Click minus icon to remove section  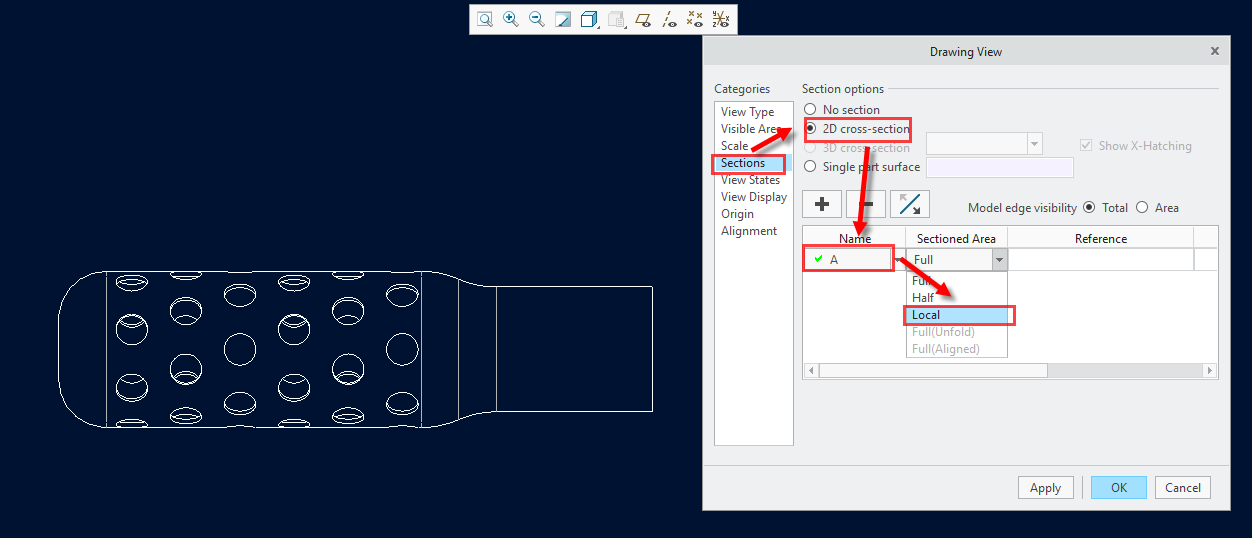click(x=866, y=204)
